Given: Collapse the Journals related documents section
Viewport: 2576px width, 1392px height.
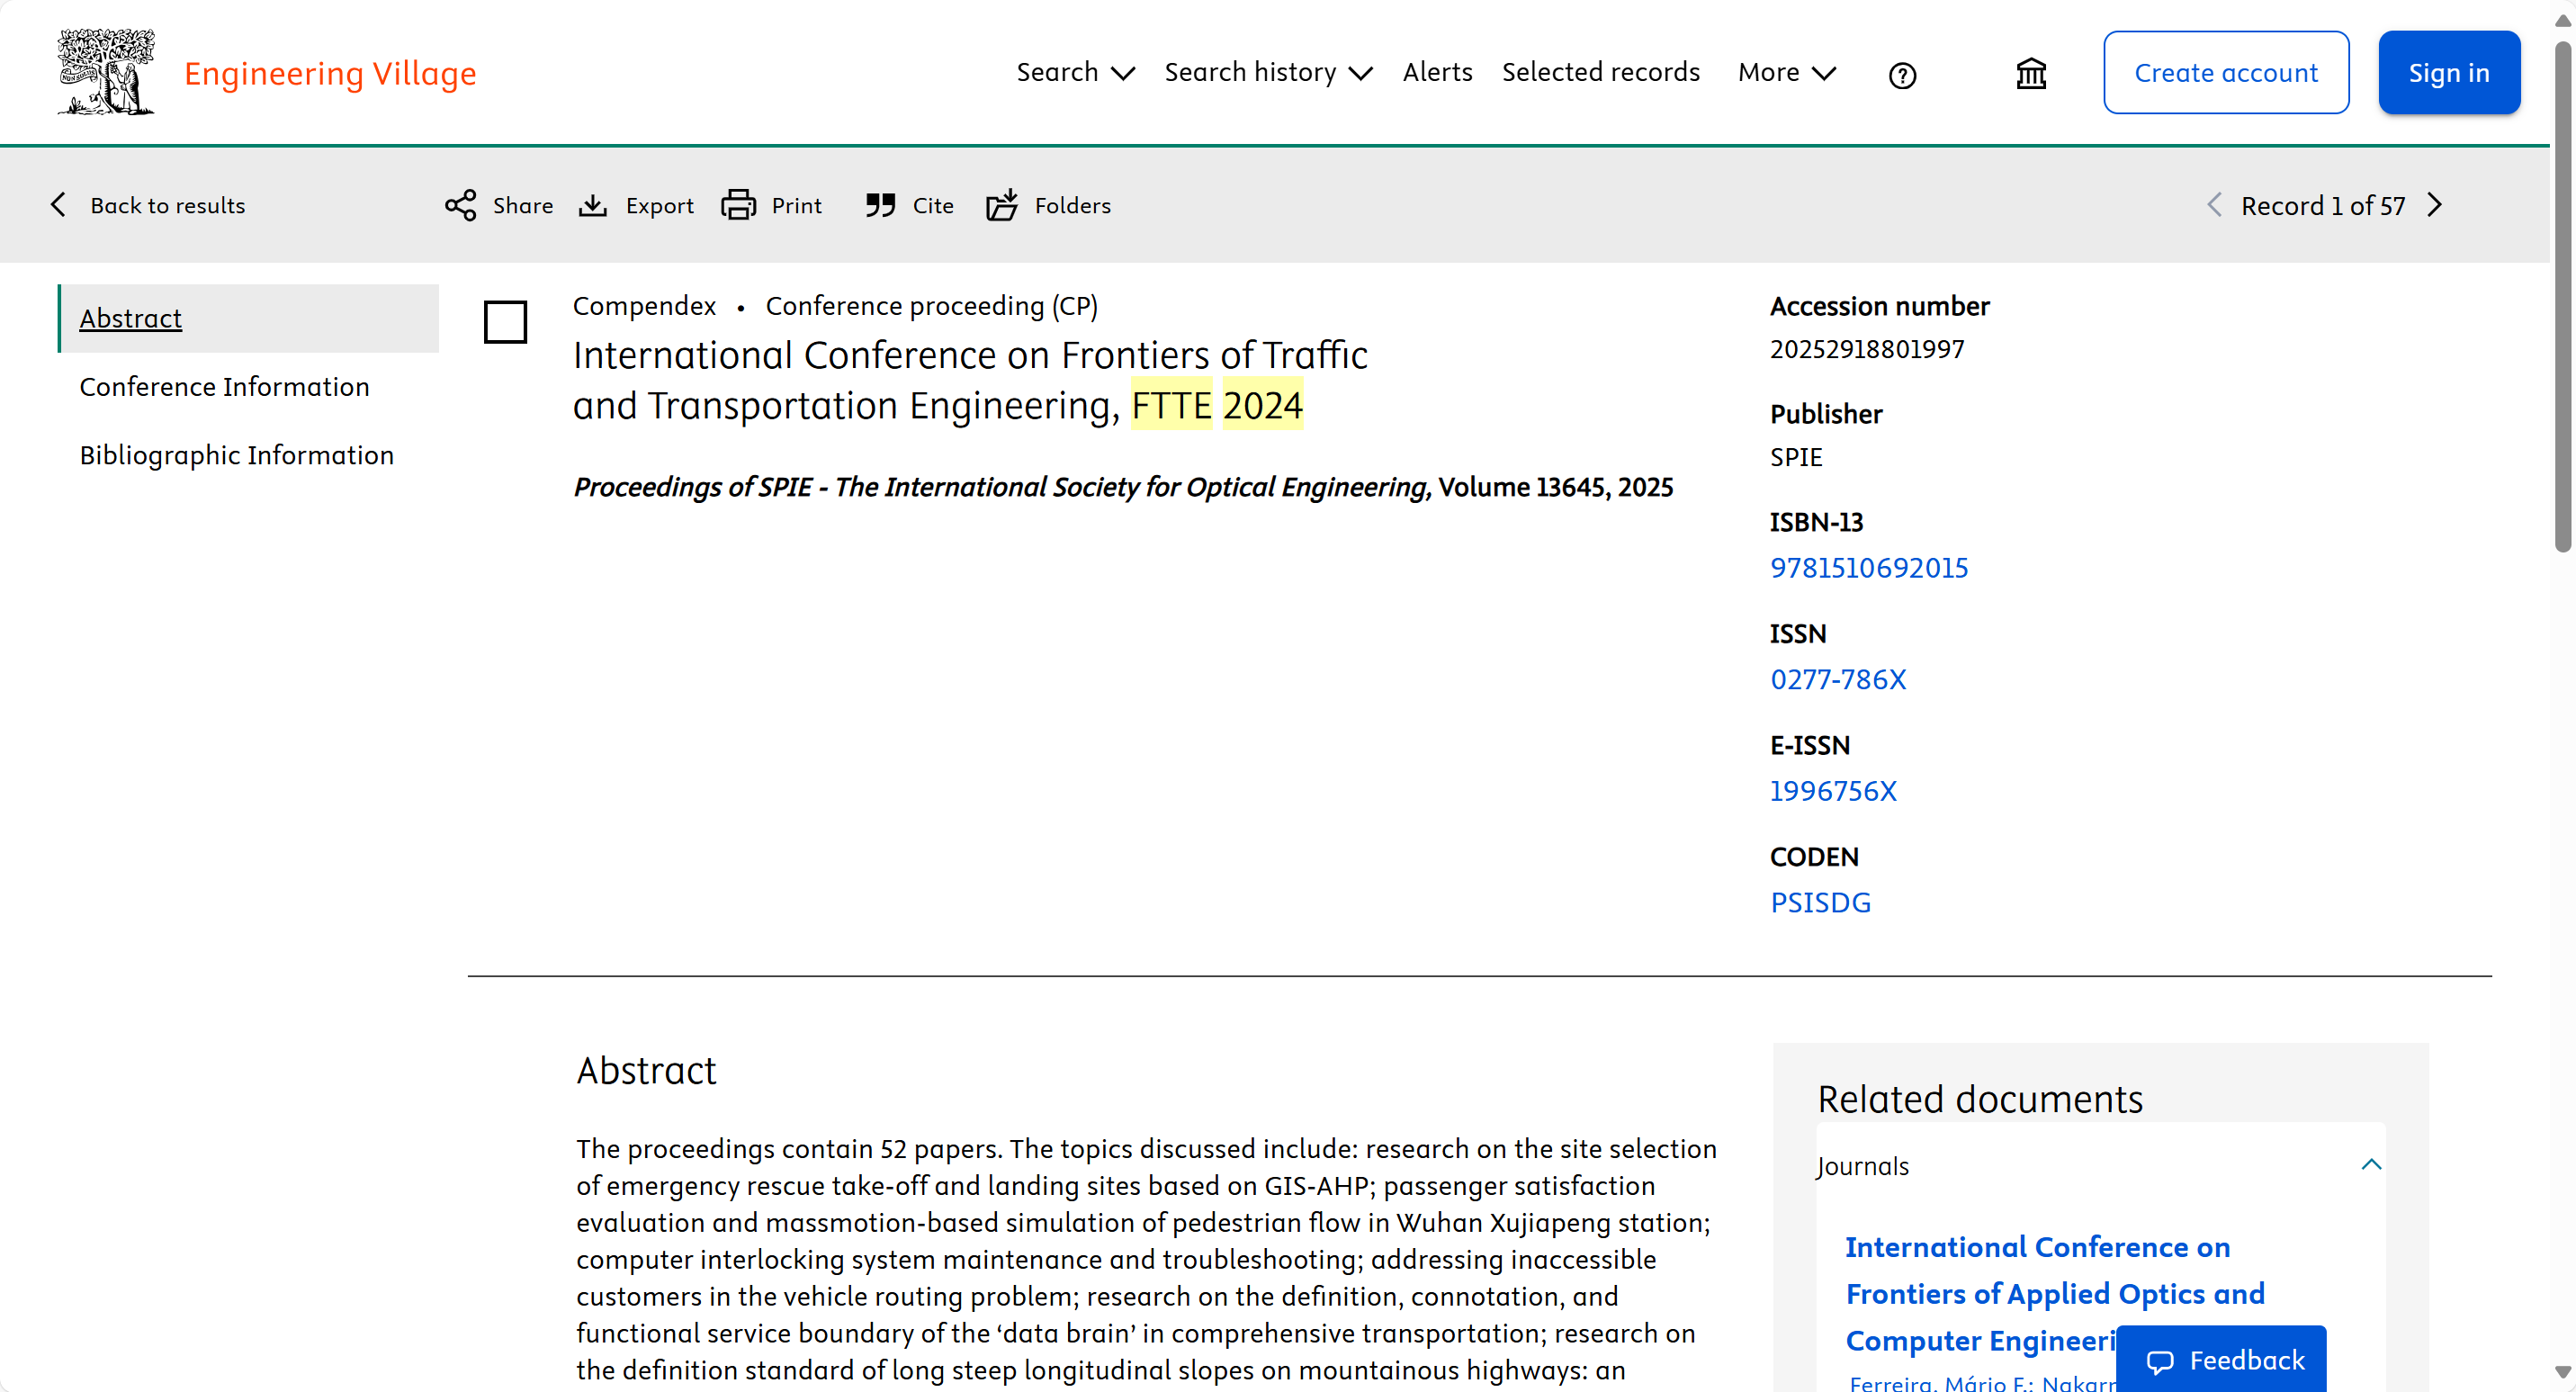Looking at the screenshot, I should click(x=2371, y=1165).
